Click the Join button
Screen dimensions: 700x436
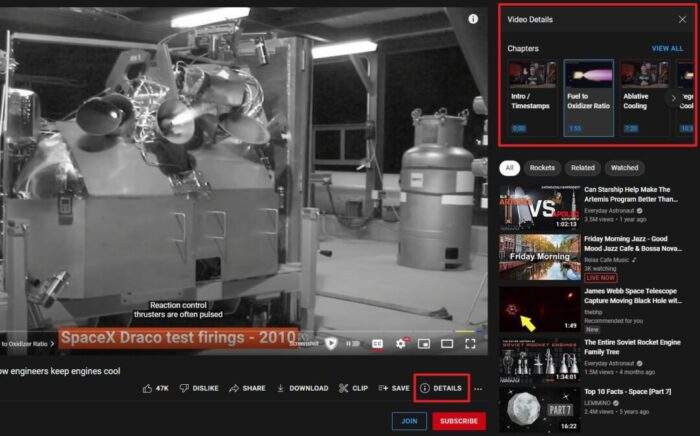click(409, 421)
